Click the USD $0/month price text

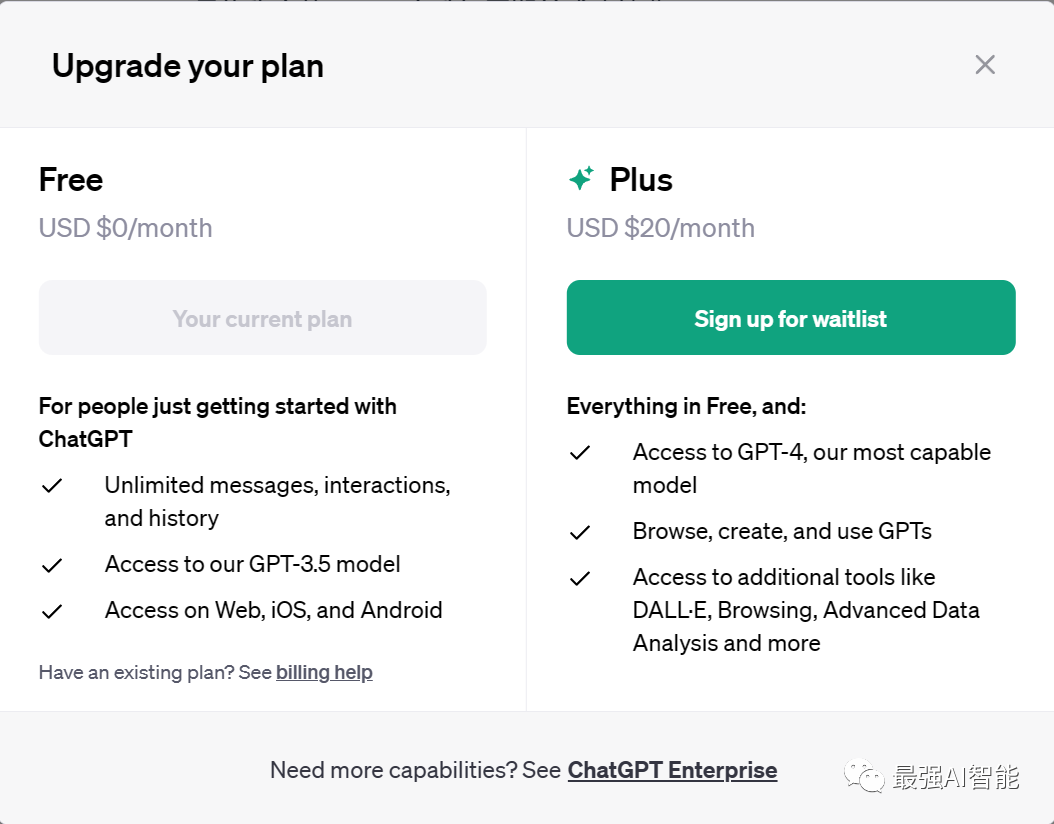click(x=125, y=228)
